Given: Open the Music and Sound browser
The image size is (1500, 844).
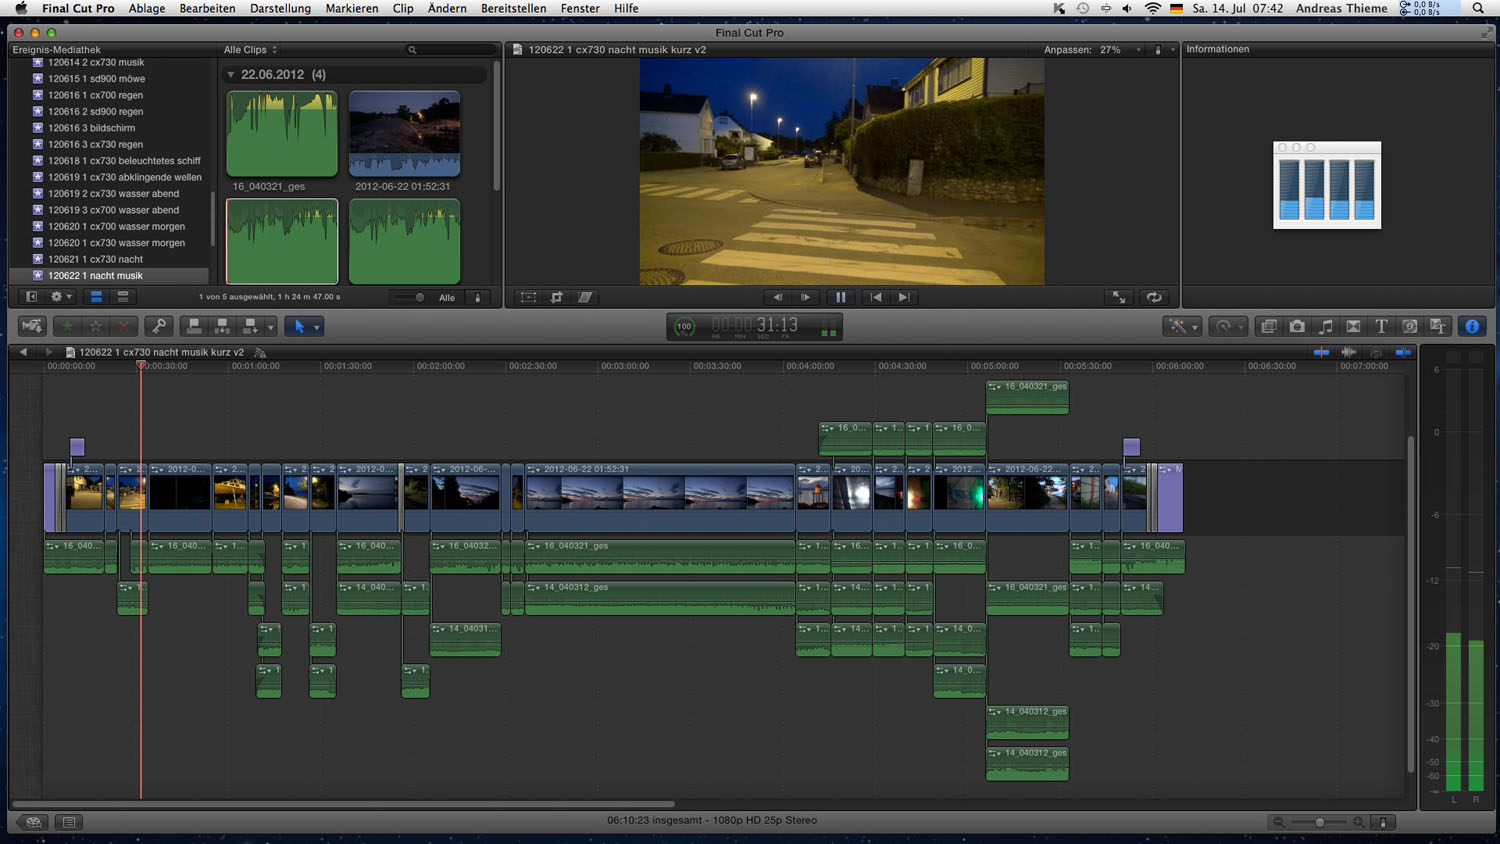Looking at the screenshot, I should pos(1325,326).
